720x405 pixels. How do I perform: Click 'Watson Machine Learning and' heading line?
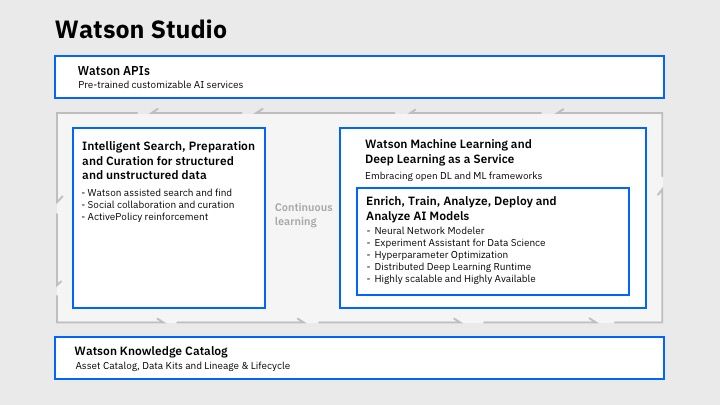pos(448,144)
